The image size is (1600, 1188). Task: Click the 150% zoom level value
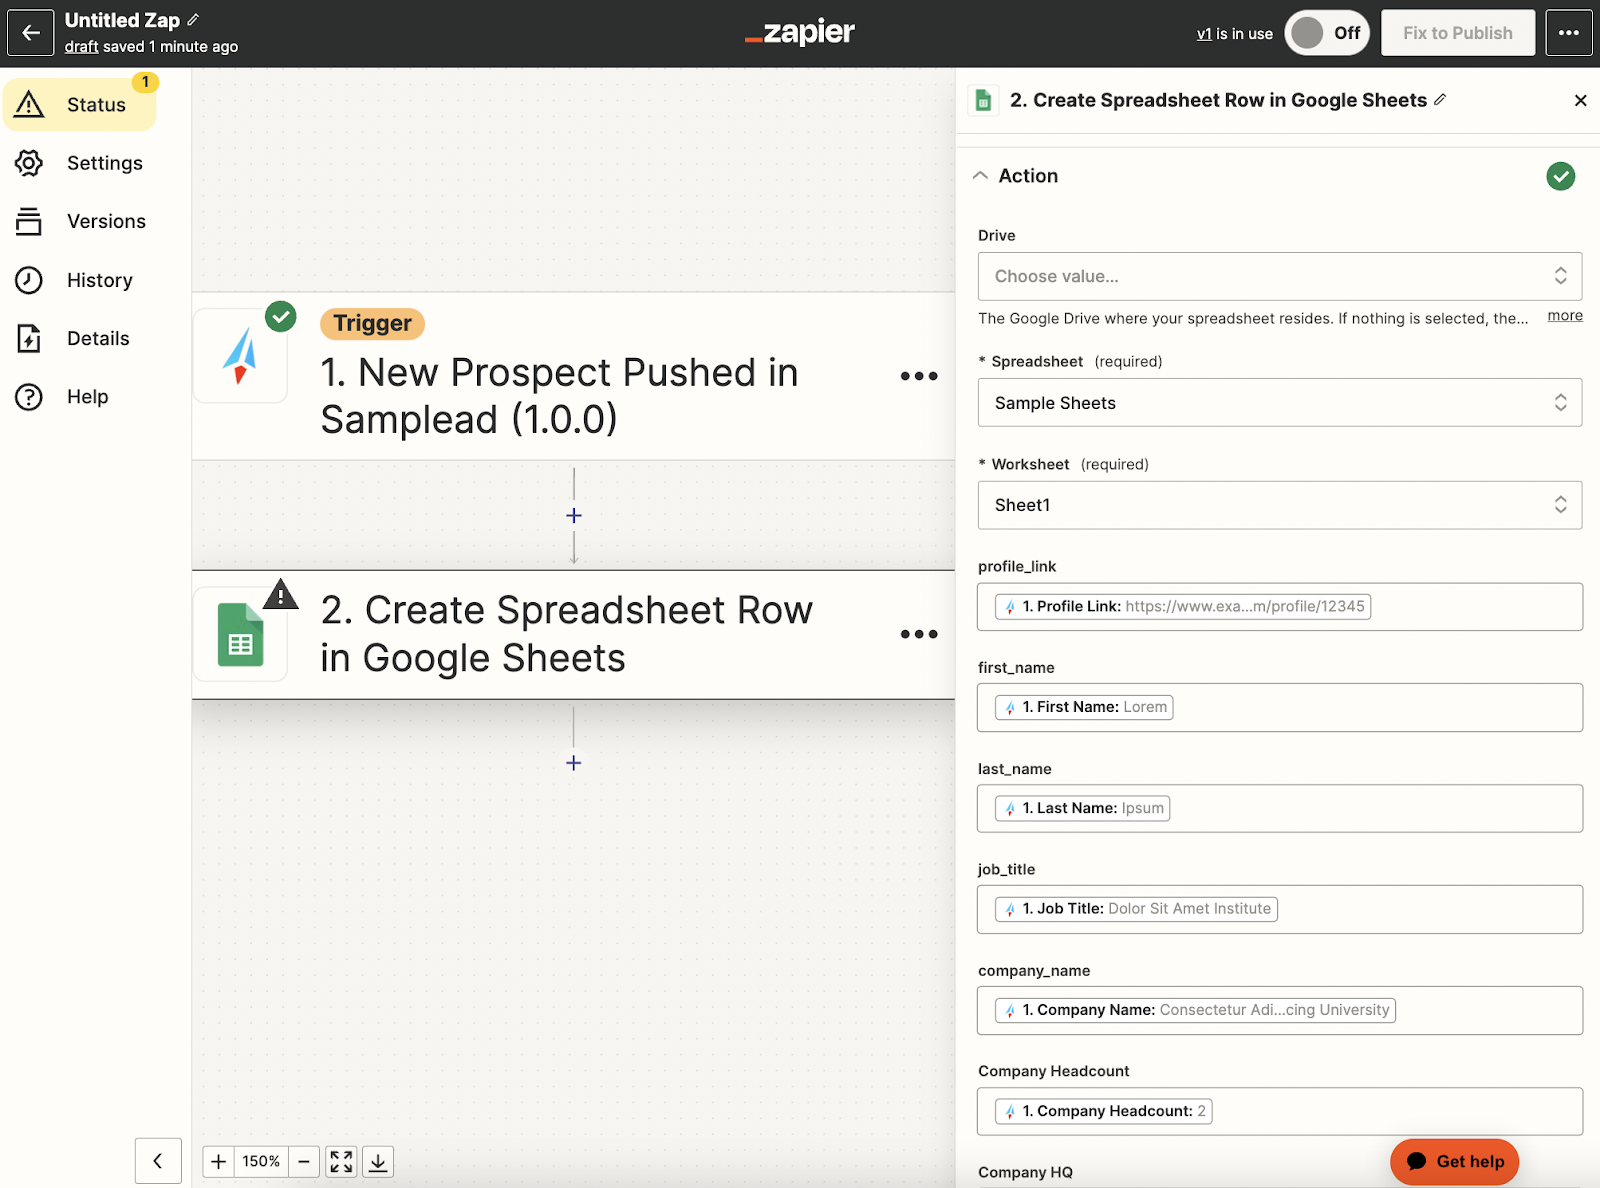click(x=261, y=1161)
